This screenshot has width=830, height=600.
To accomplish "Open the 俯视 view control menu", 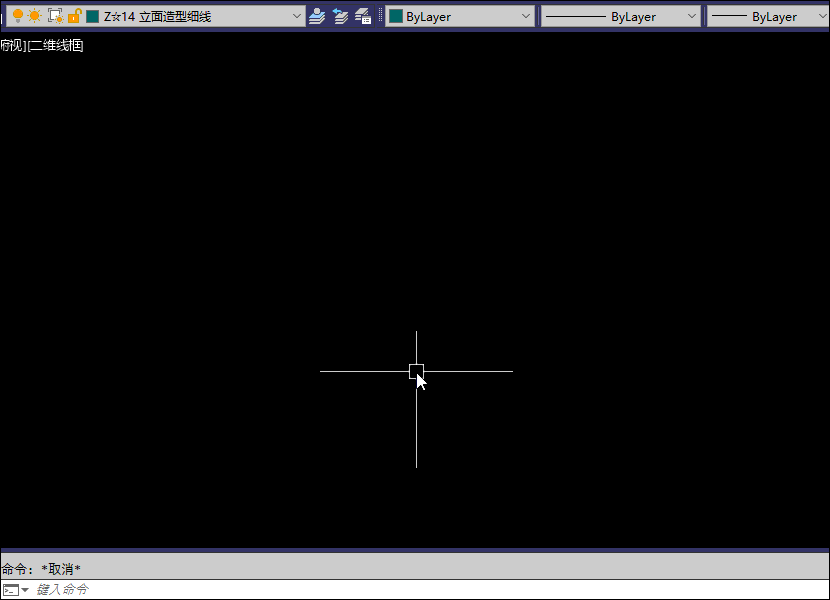I will coord(11,45).
